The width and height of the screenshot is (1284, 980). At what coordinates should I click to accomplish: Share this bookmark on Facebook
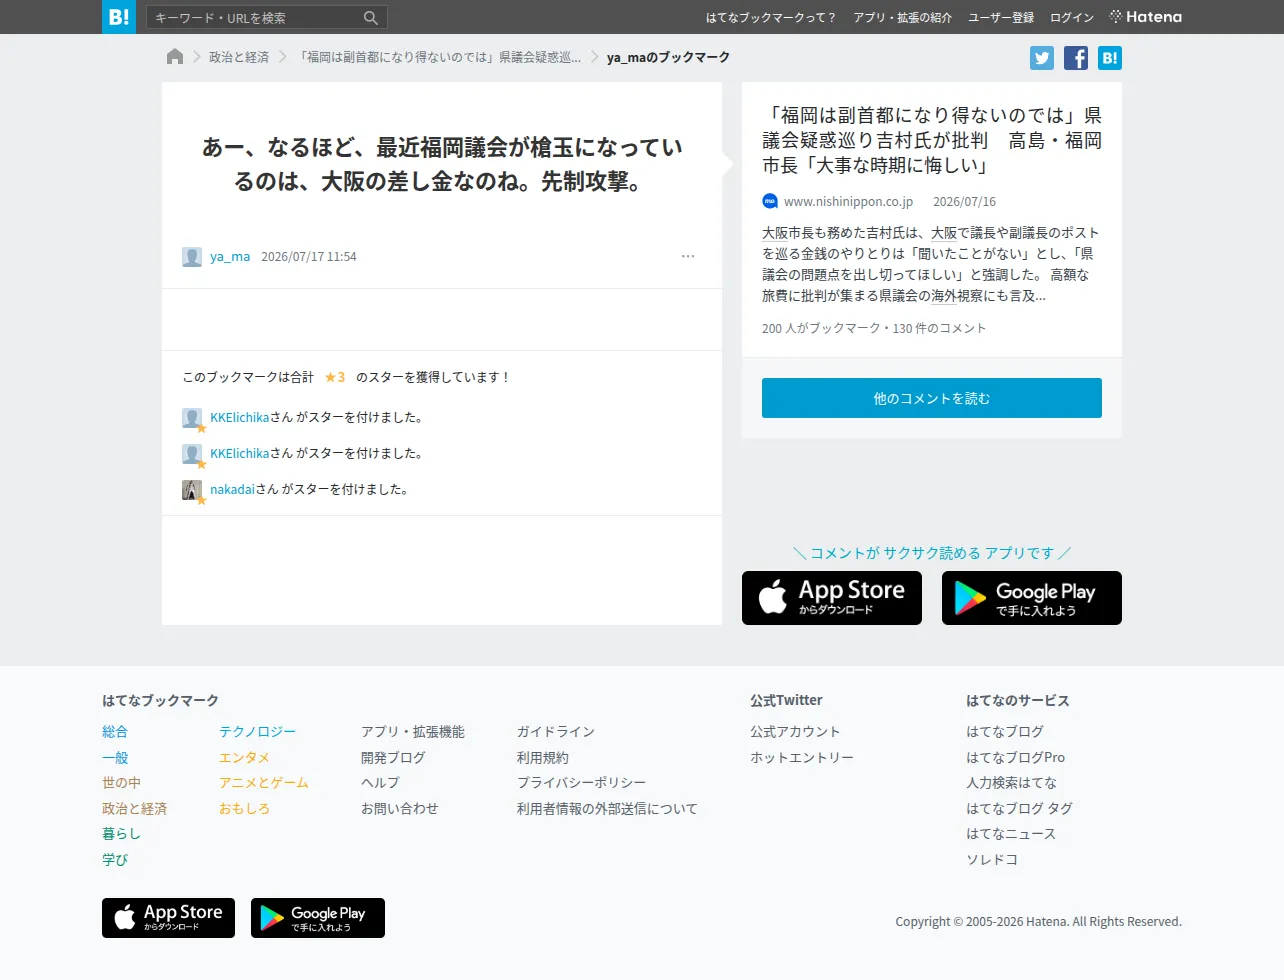point(1076,58)
